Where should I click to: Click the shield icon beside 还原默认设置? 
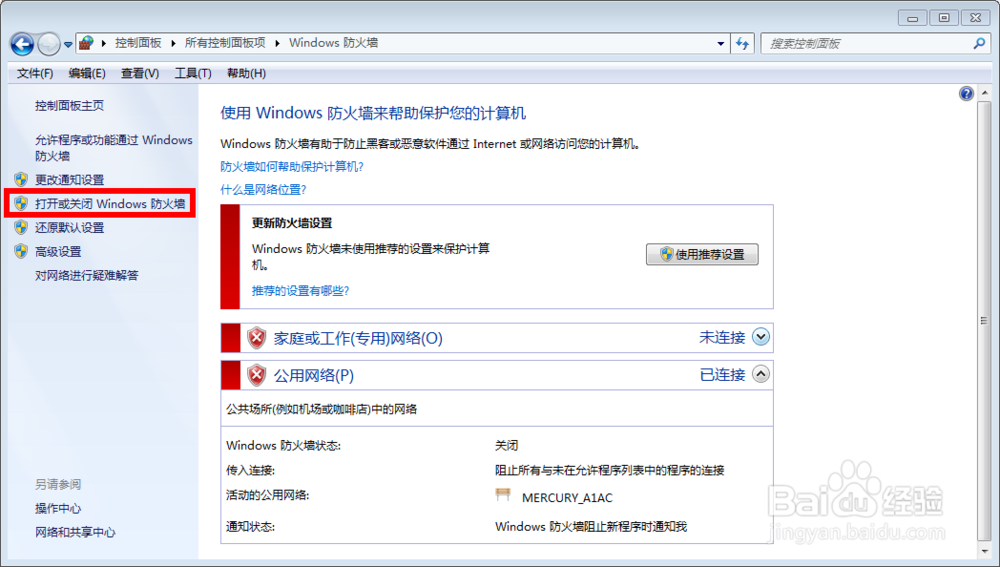(21, 227)
